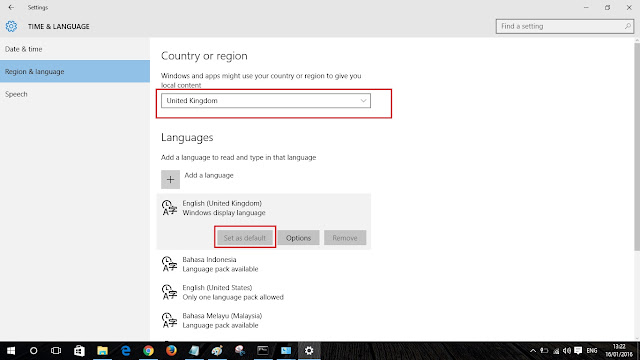Open the Date & time section
This screenshot has height=360, width=640.
[x=75, y=49]
